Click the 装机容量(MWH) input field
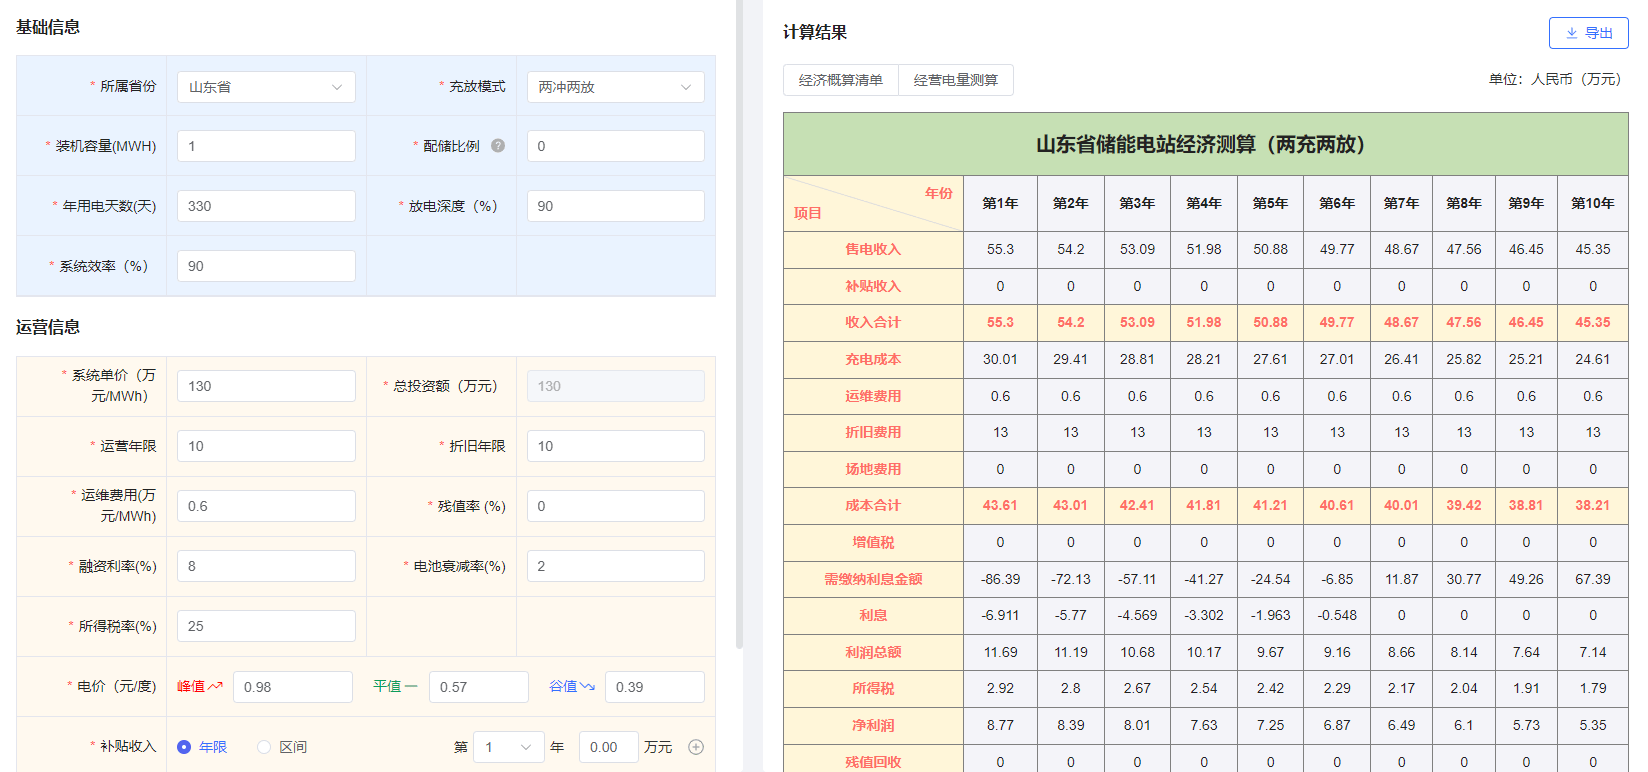 coord(266,146)
